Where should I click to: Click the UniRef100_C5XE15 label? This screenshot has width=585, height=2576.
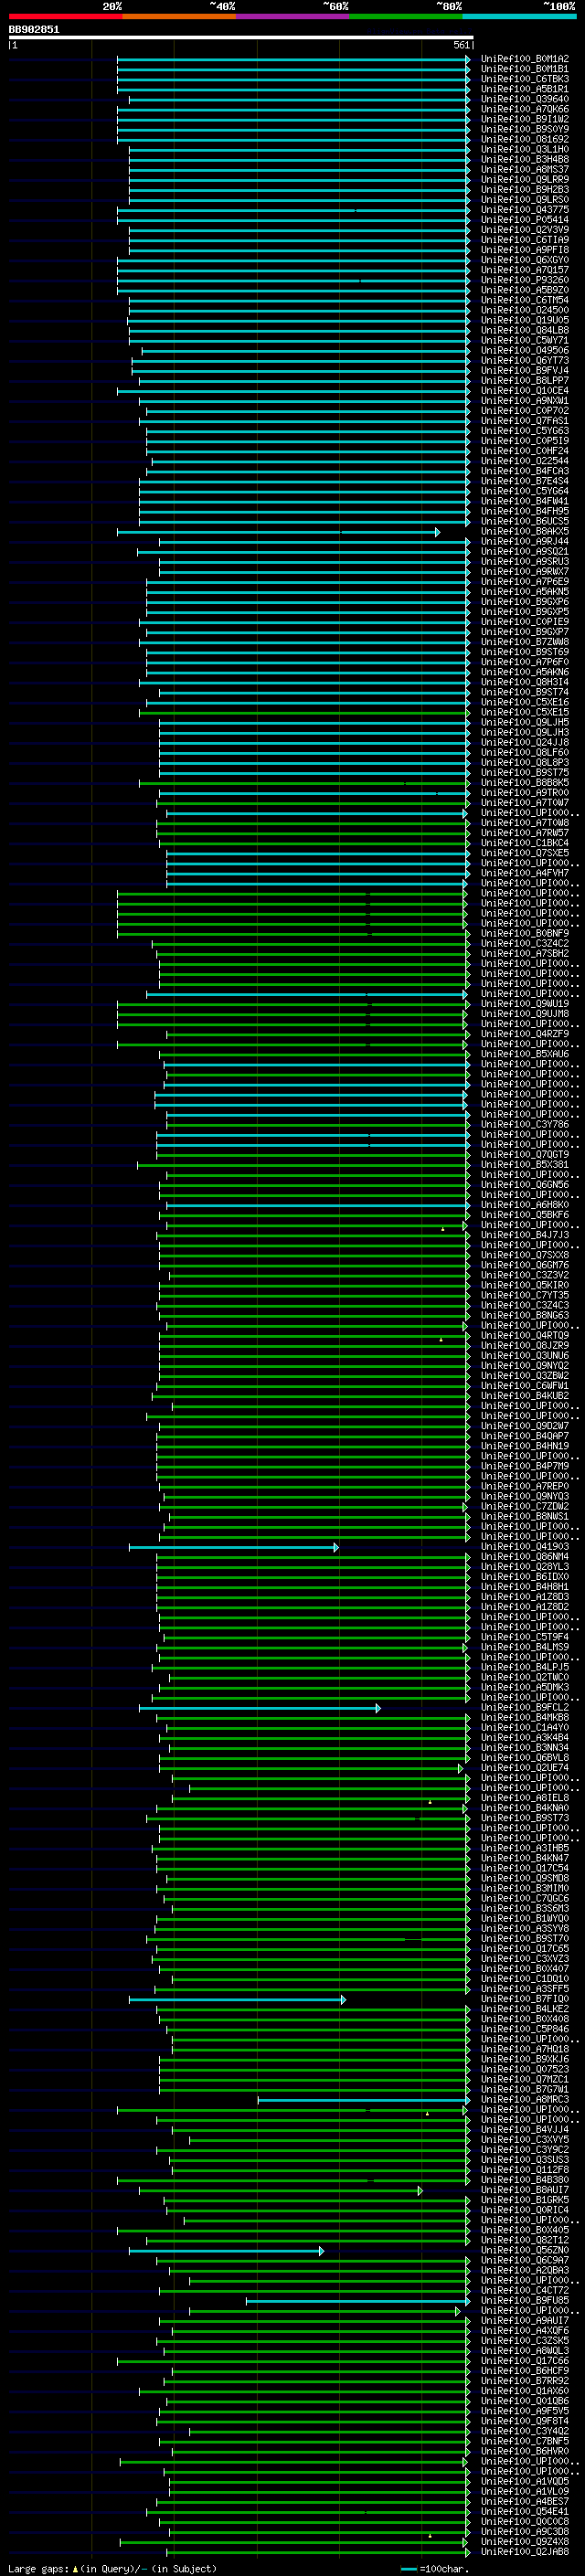coord(524,713)
